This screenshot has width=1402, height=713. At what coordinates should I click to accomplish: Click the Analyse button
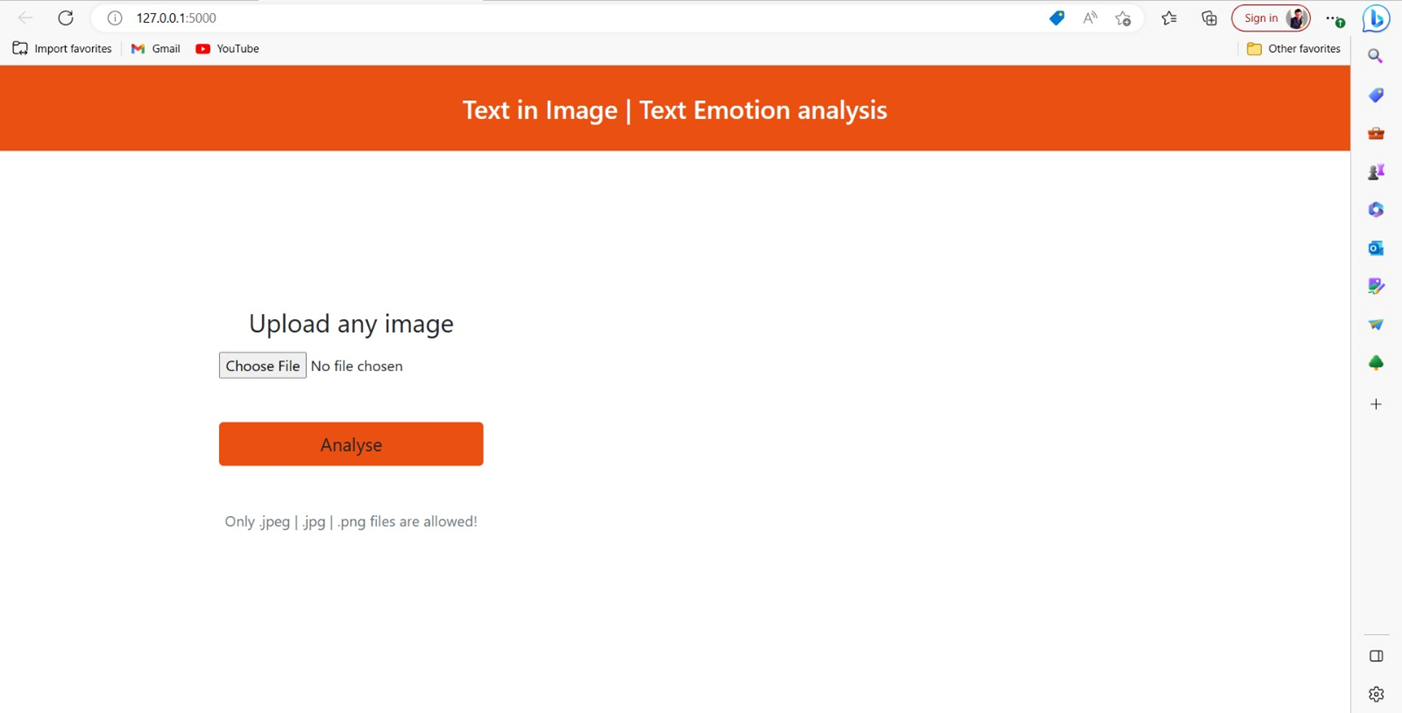[351, 444]
